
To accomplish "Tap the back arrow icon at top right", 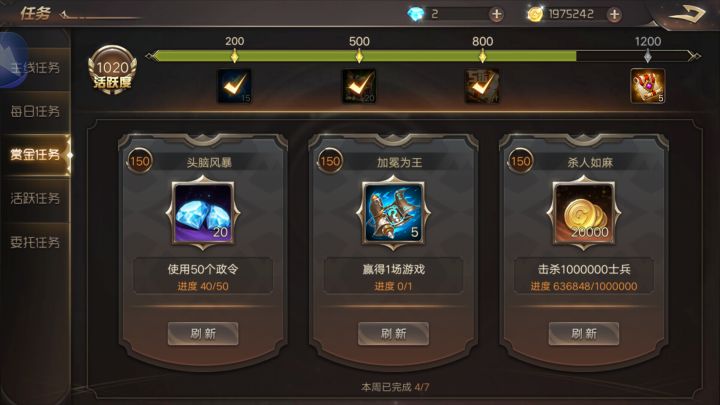I will point(687,15).
